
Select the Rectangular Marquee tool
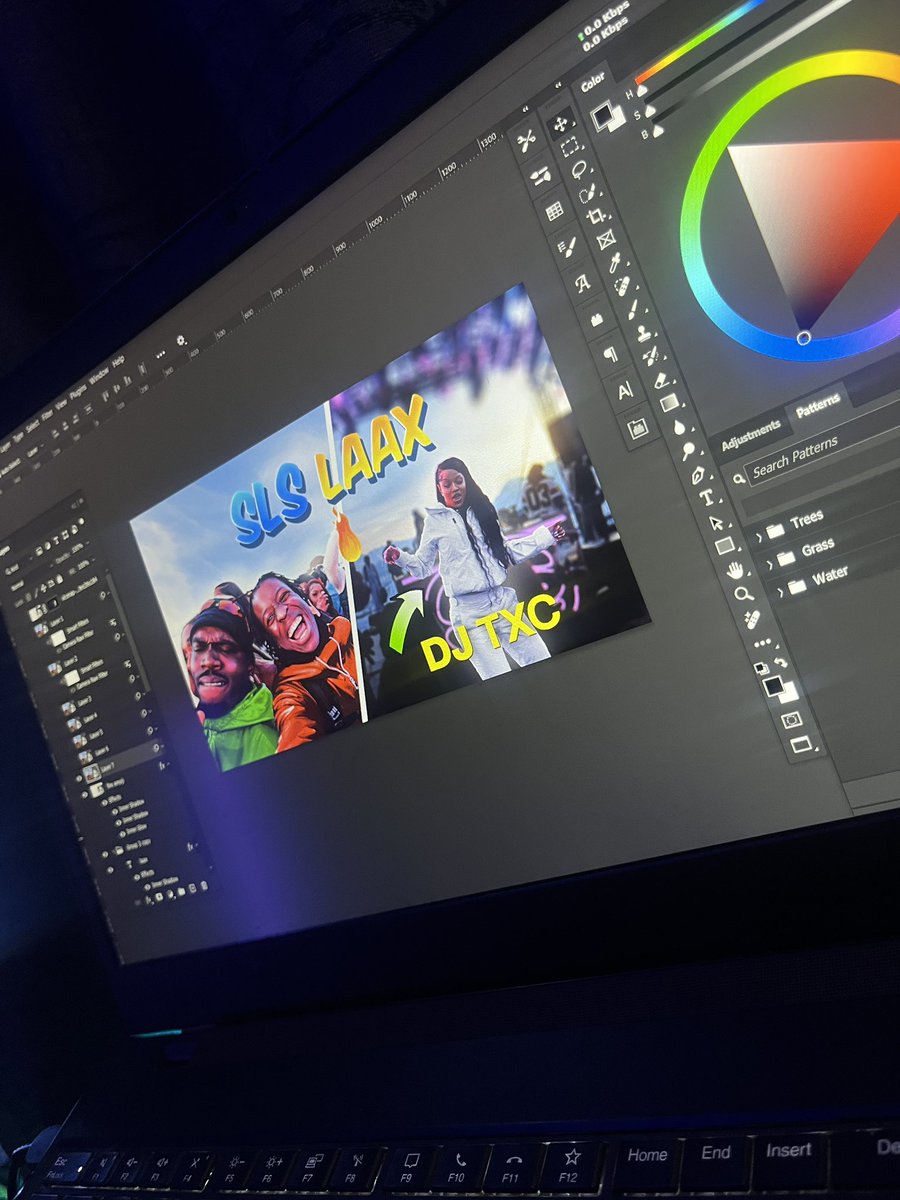[570, 147]
